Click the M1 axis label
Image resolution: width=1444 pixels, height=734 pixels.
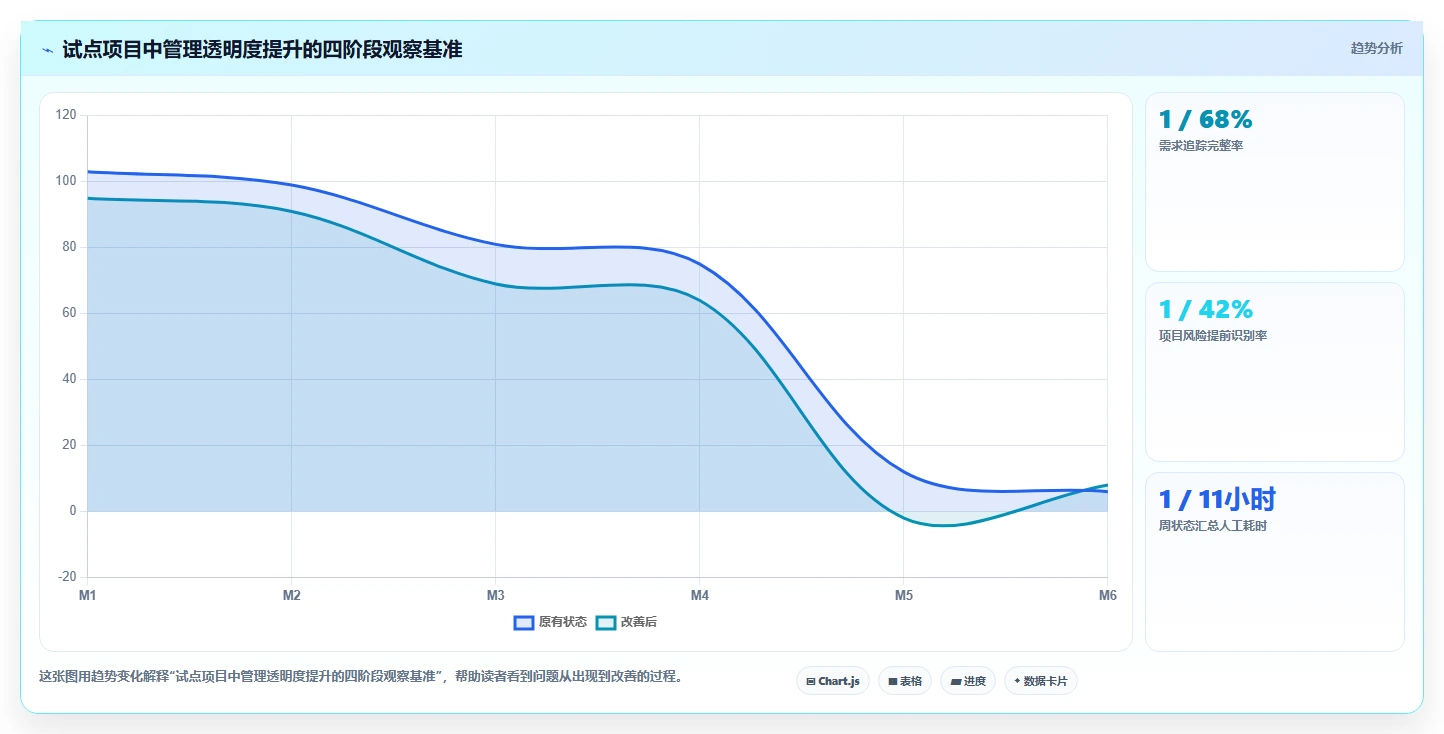pos(88,596)
